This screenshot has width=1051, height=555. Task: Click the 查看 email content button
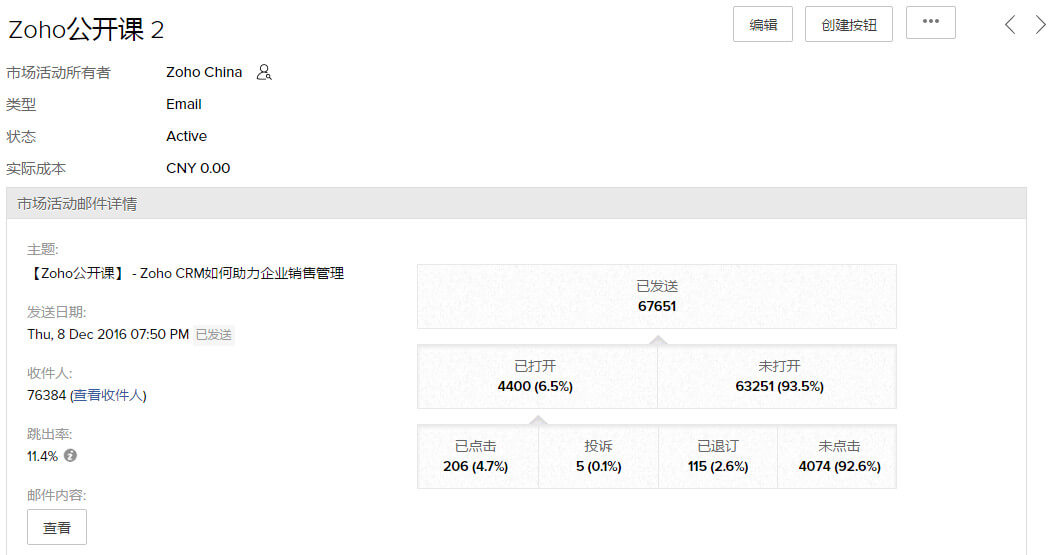(x=57, y=528)
